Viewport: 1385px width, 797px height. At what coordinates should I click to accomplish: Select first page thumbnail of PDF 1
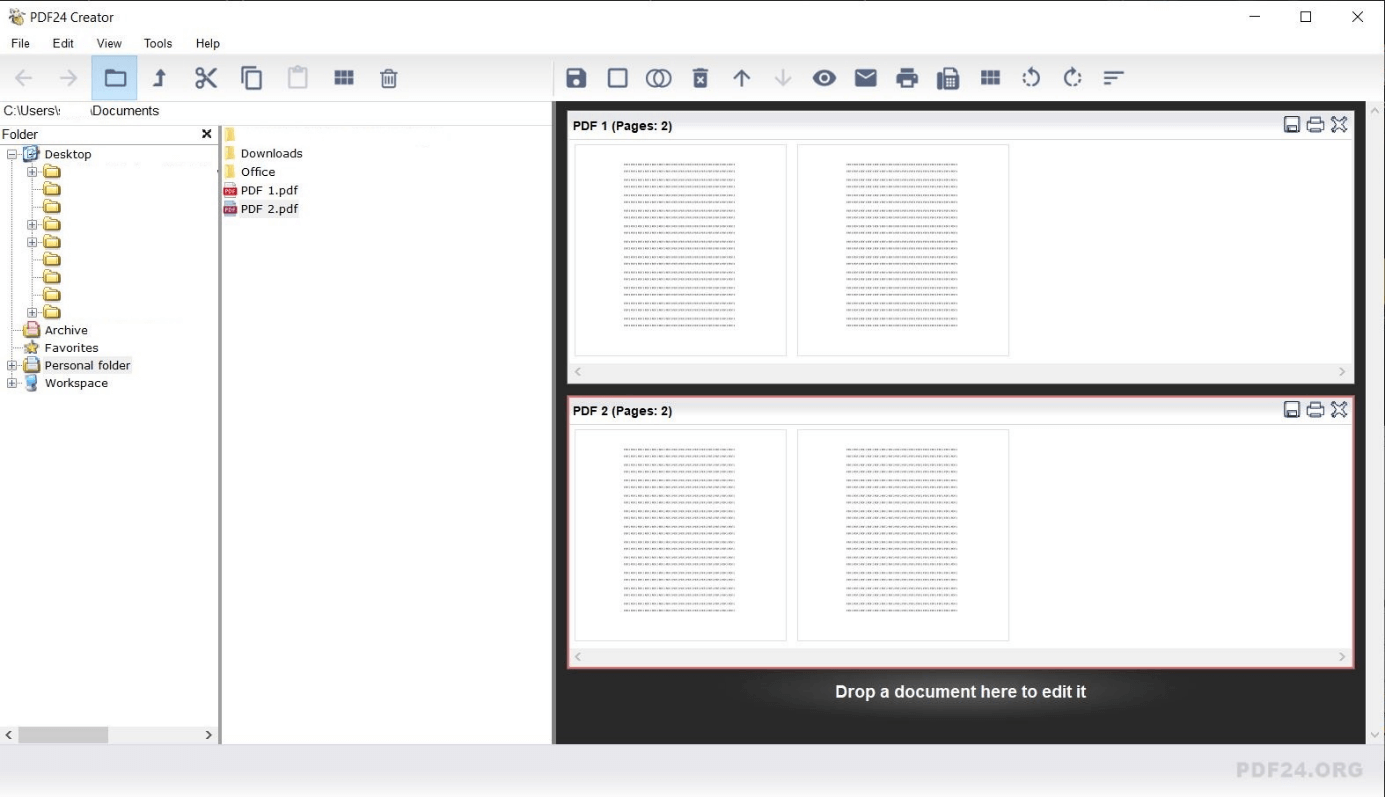[x=680, y=250]
